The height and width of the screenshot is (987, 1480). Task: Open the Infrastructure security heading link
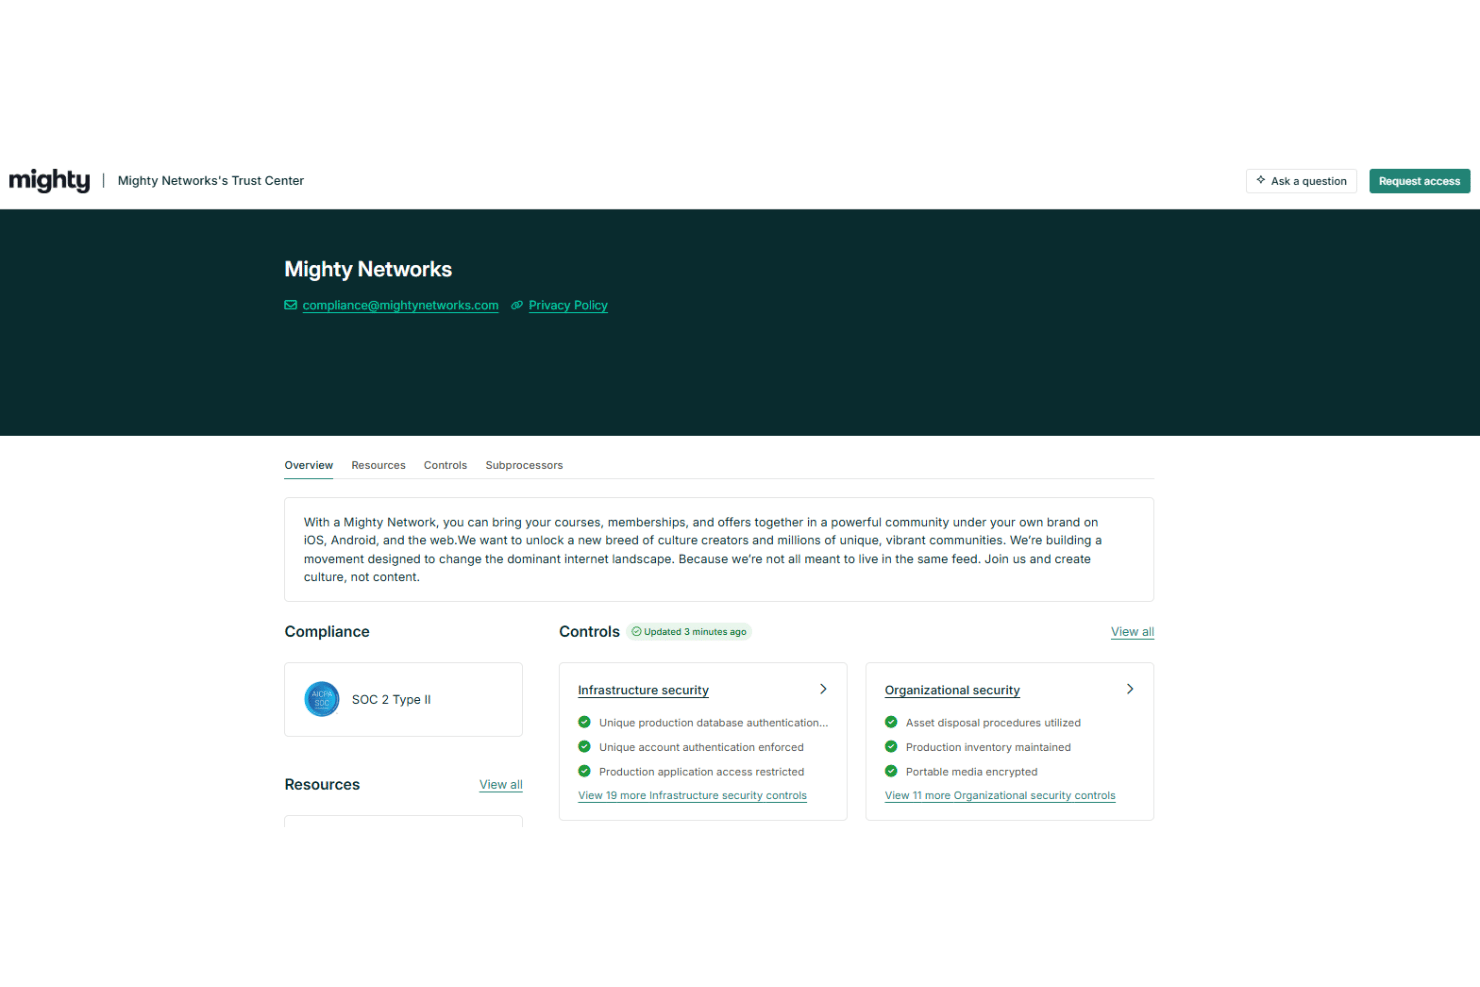pos(643,690)
